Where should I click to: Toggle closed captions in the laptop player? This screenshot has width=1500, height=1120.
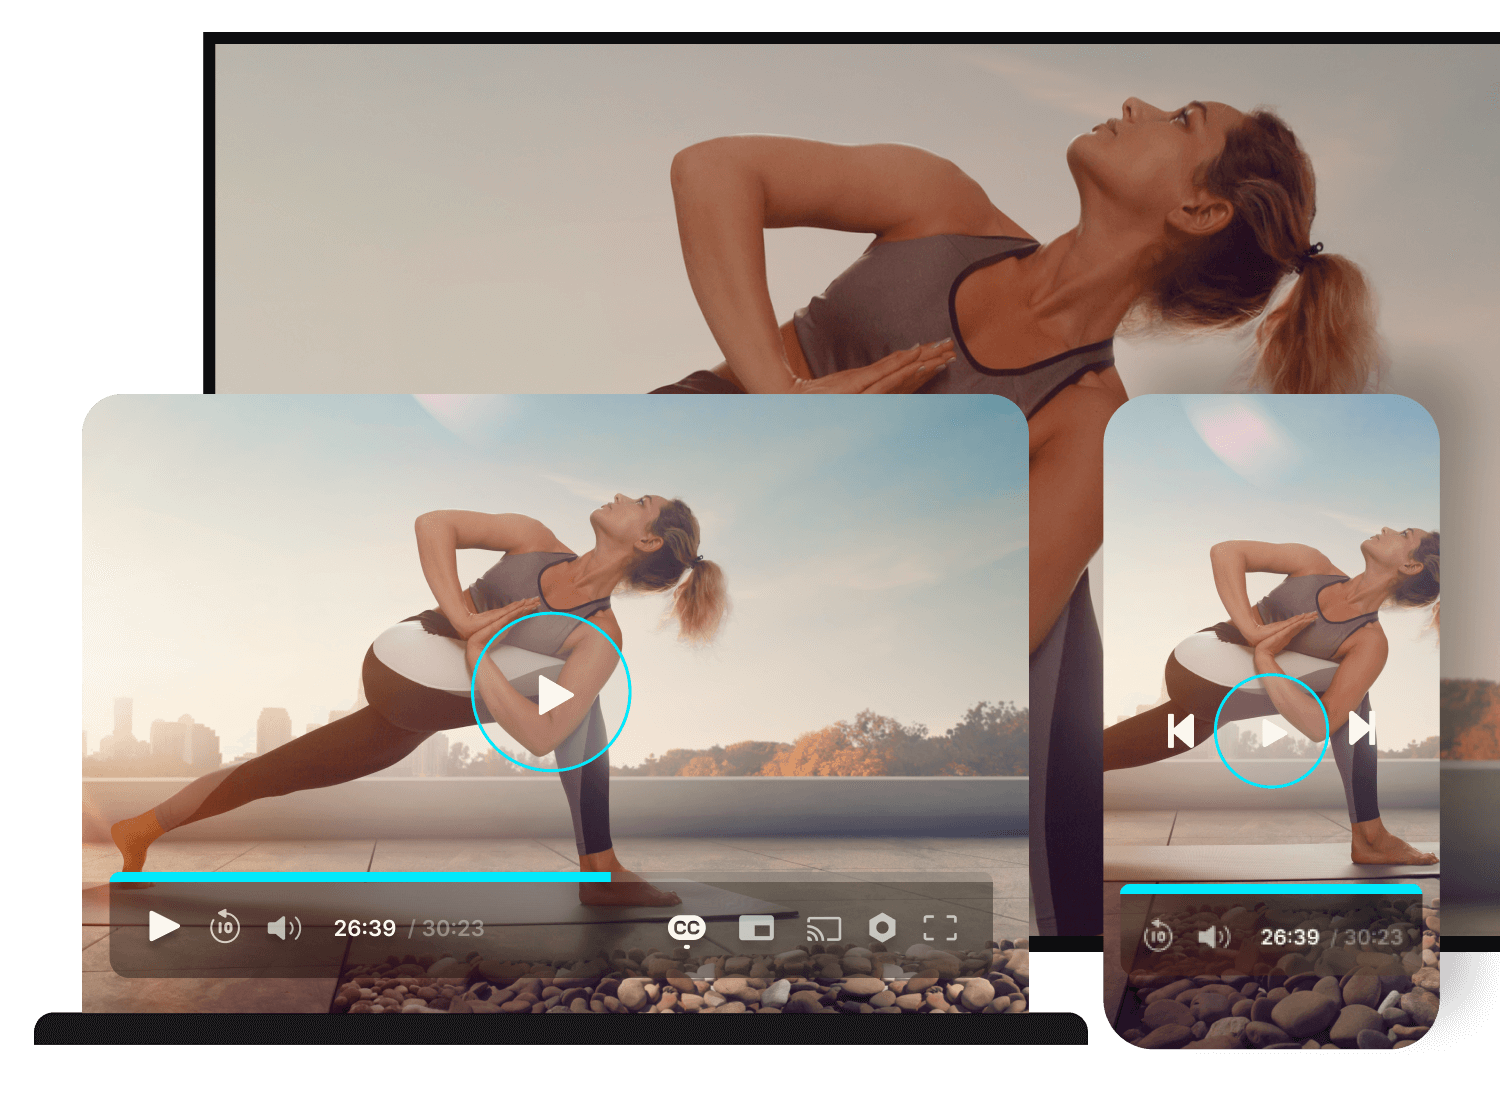click(x=686, y=929)
